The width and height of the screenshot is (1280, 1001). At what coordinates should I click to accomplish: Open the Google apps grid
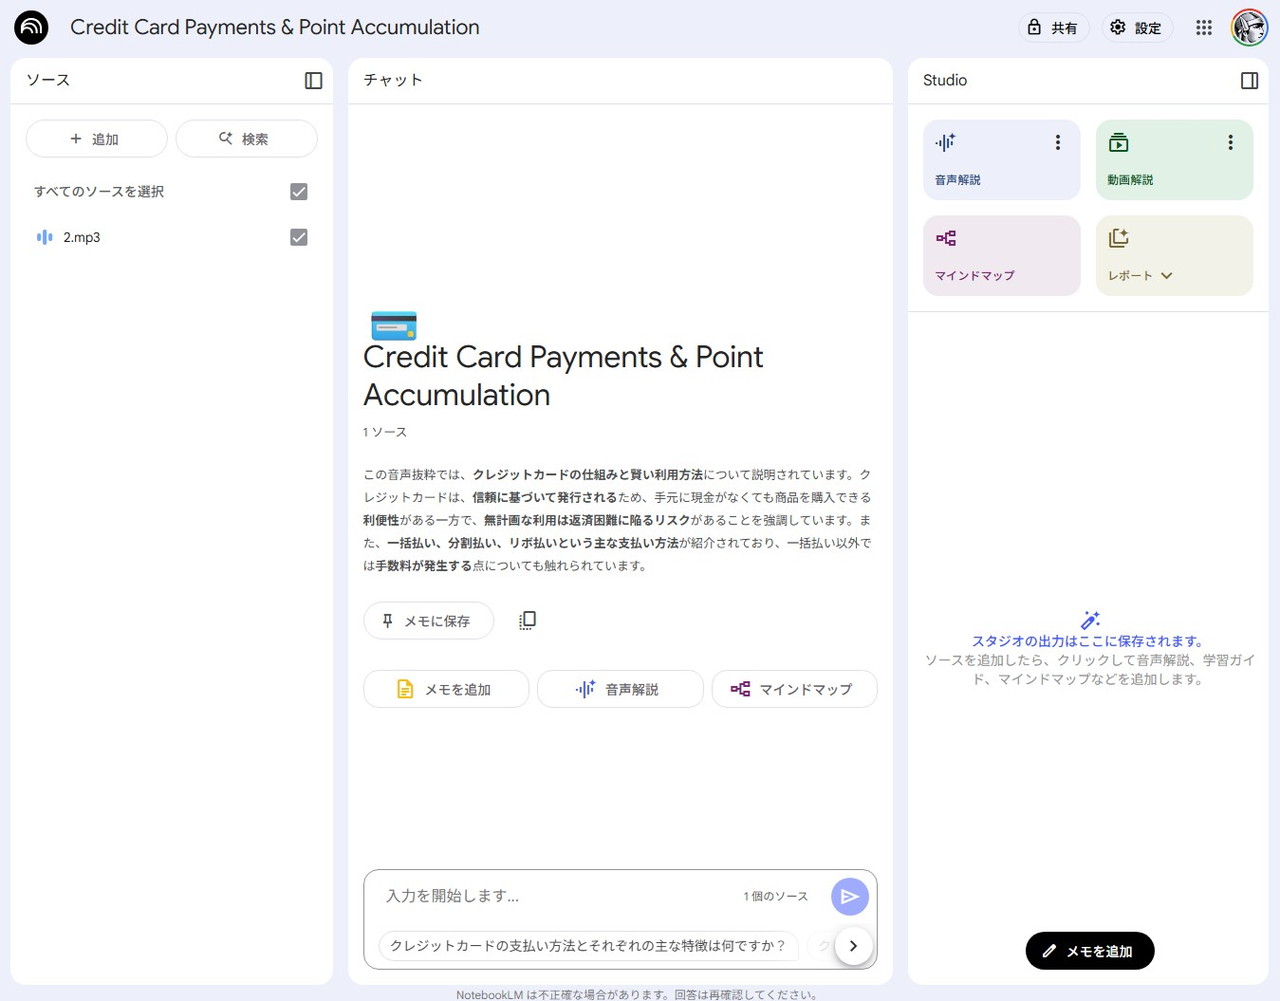[1204, 28]
